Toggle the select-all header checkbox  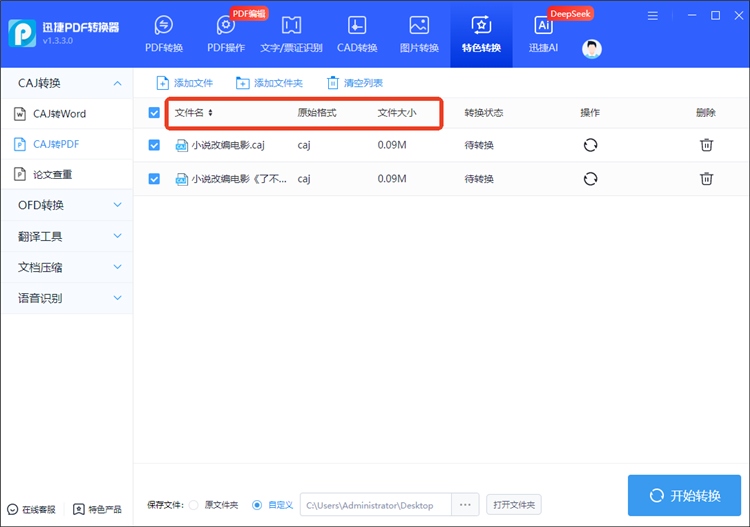[154, 113]
